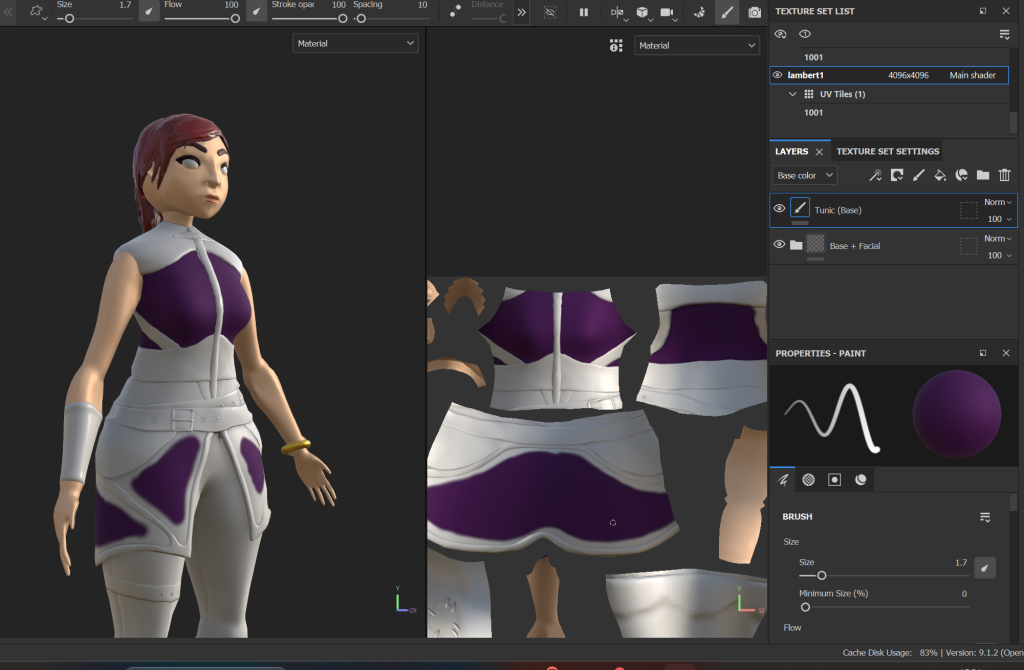Click the add fill layer bucket icon
The width and height of the screenshot is (1024, 670).
(939, 175)
